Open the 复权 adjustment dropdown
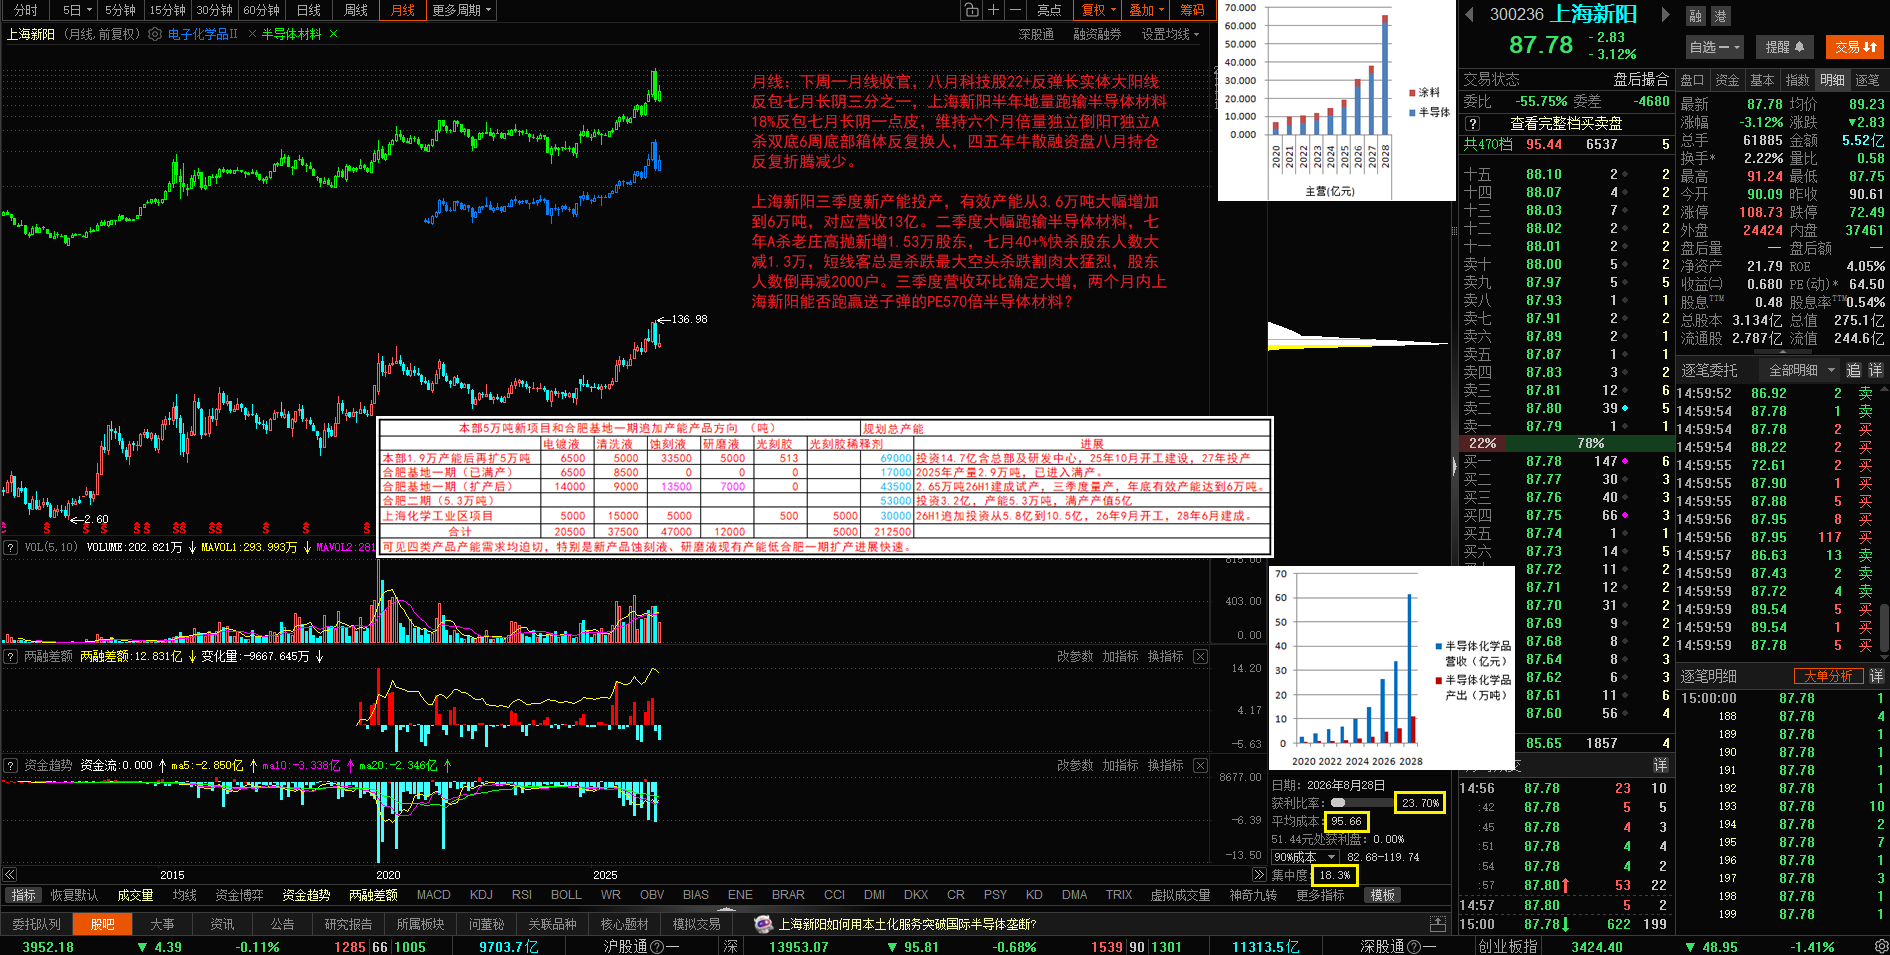 (x=1099, y=10)
